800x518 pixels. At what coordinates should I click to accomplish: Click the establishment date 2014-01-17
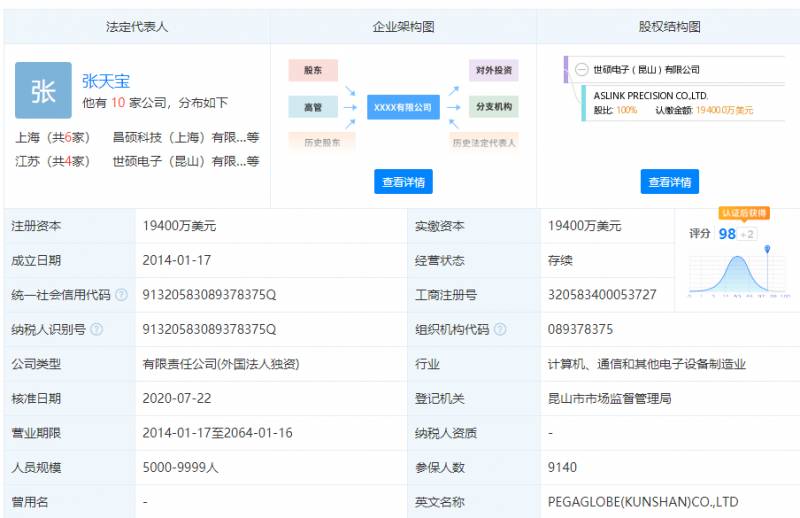177,260
